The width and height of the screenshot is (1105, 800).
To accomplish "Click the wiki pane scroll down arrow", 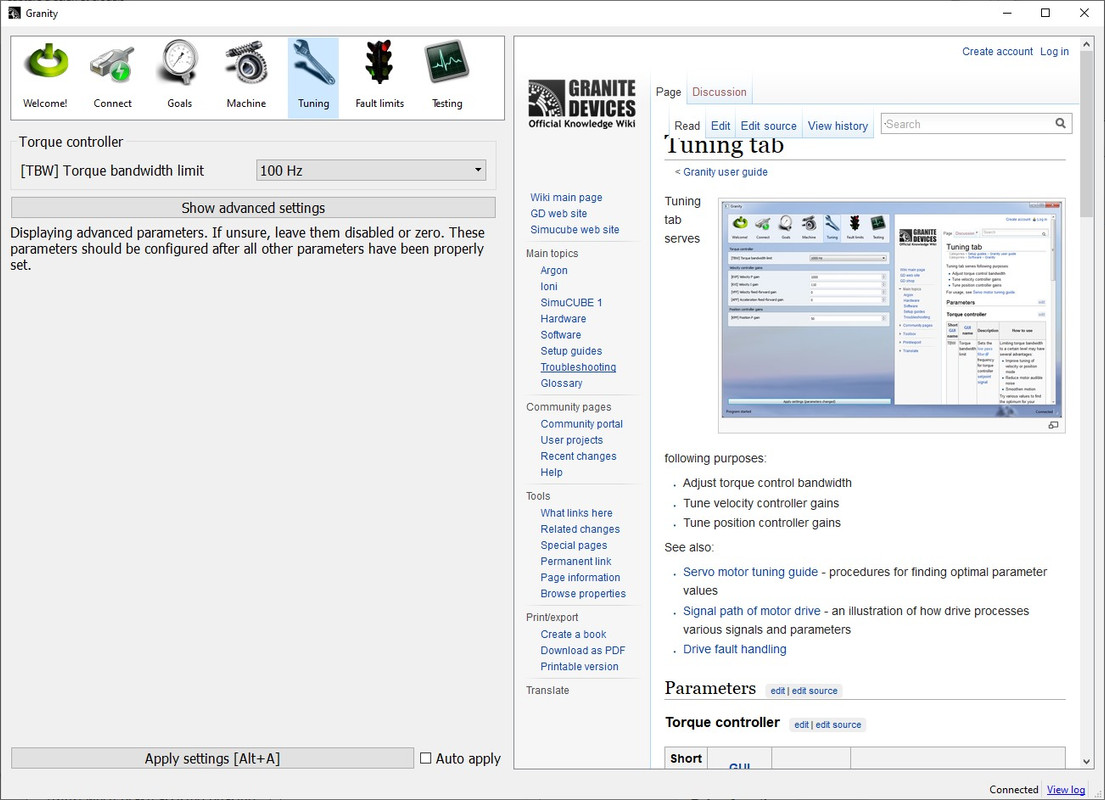I will (x=1086, y=761).
